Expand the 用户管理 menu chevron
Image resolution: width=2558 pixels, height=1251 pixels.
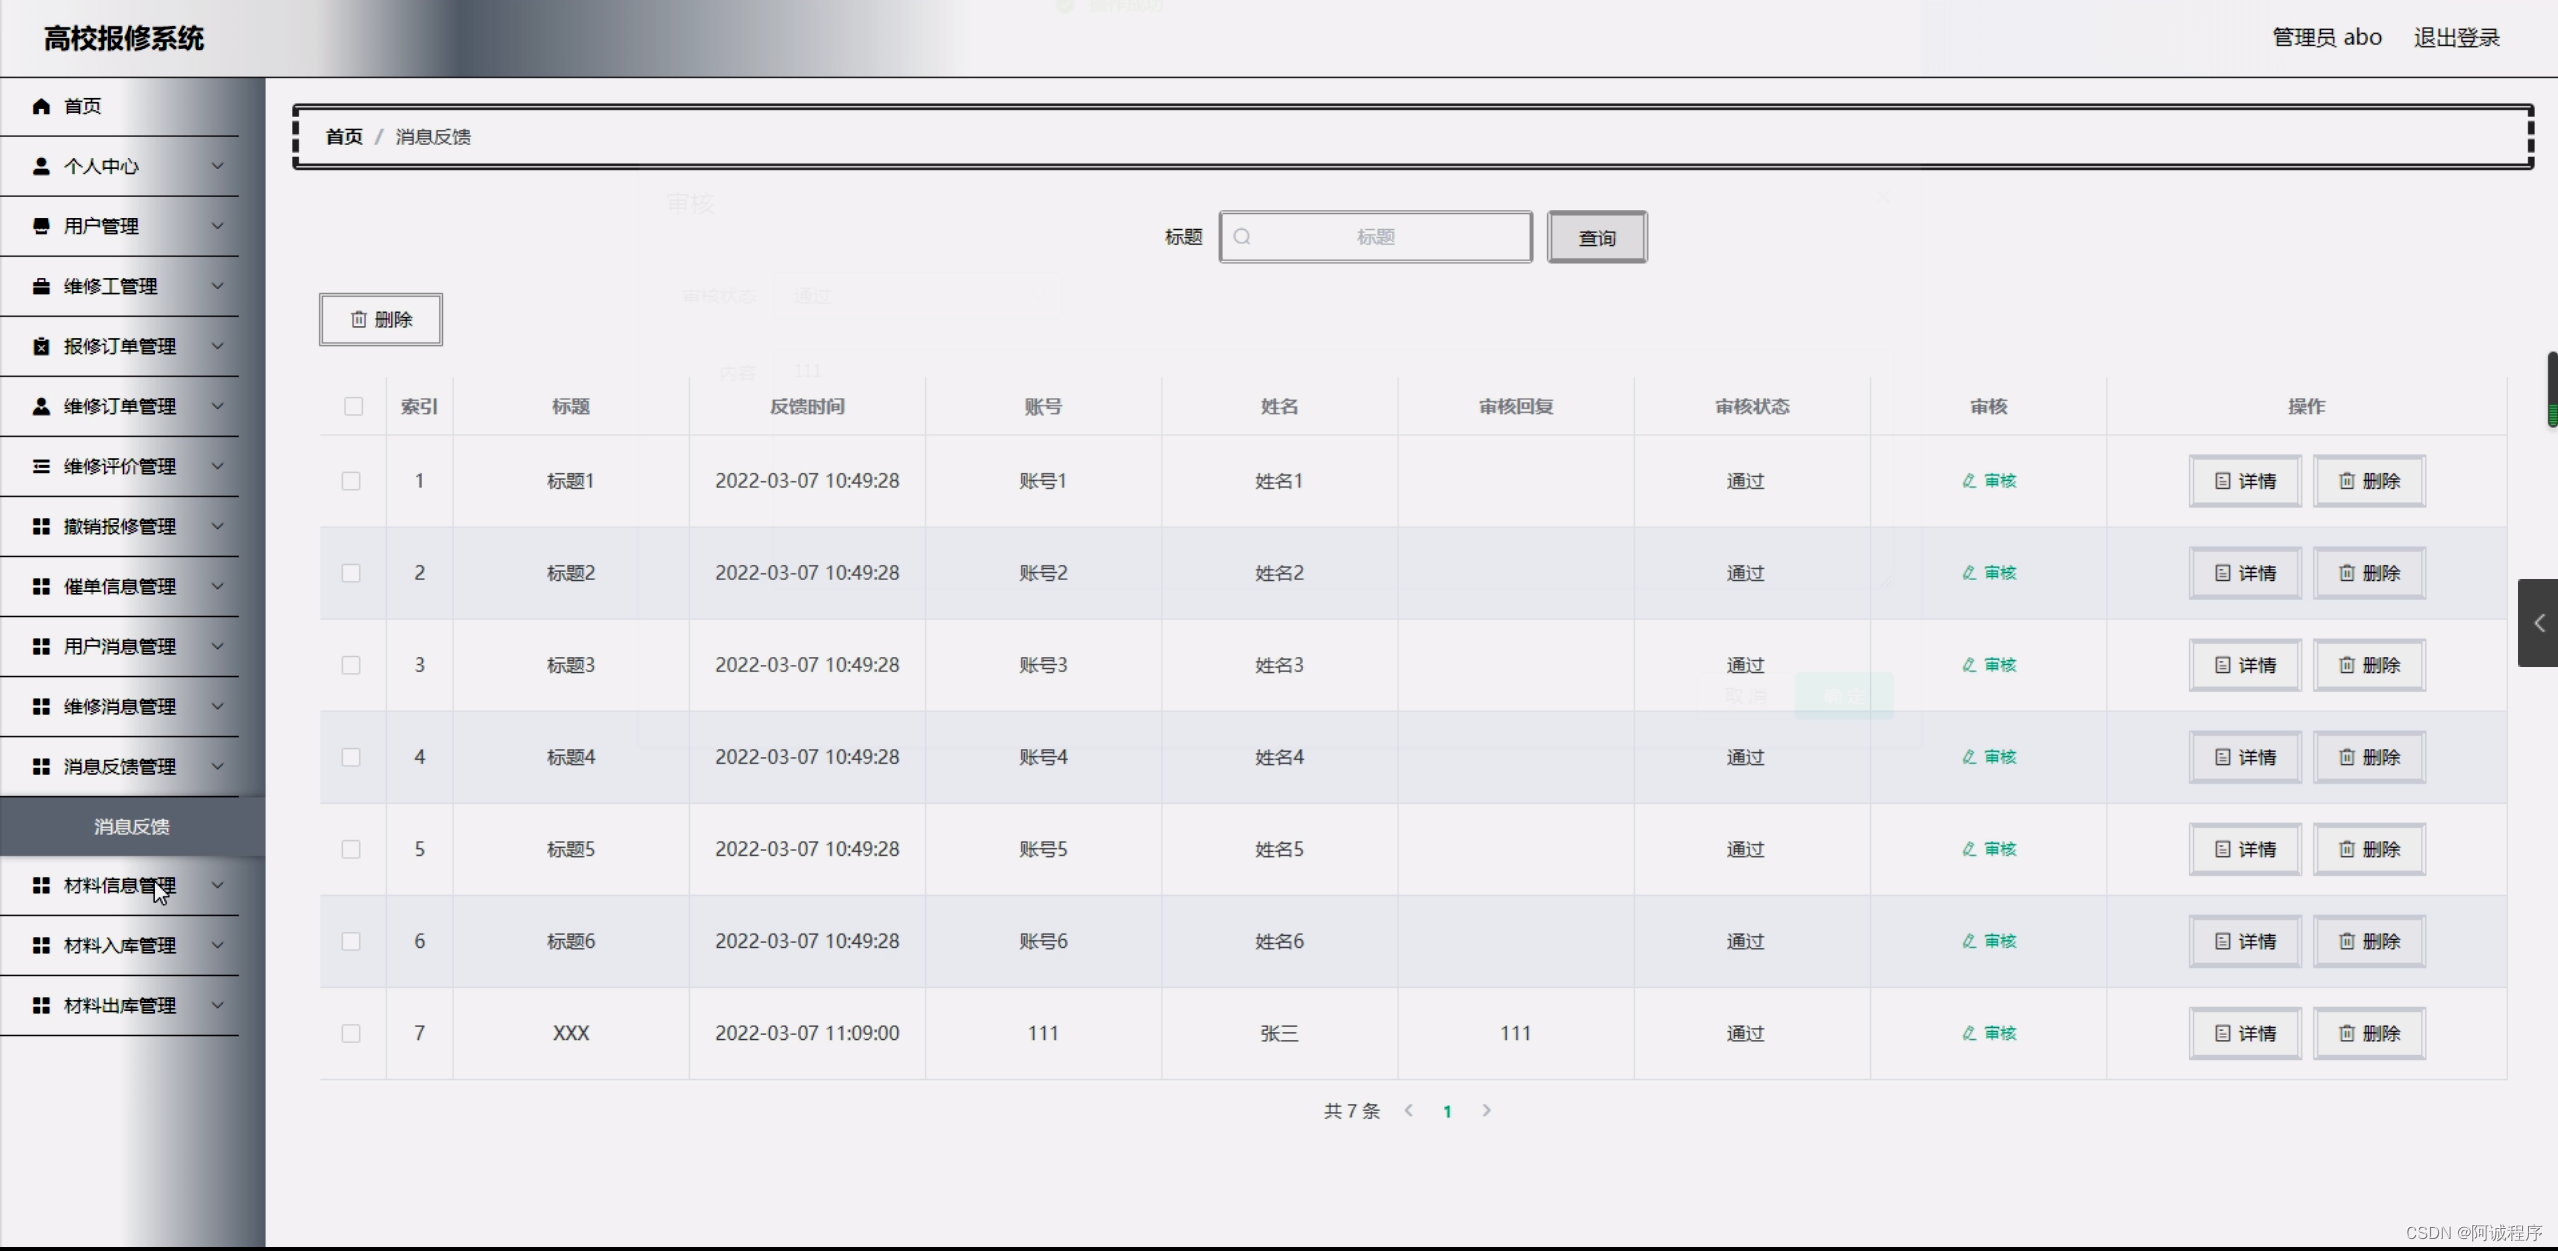point(217,226)
